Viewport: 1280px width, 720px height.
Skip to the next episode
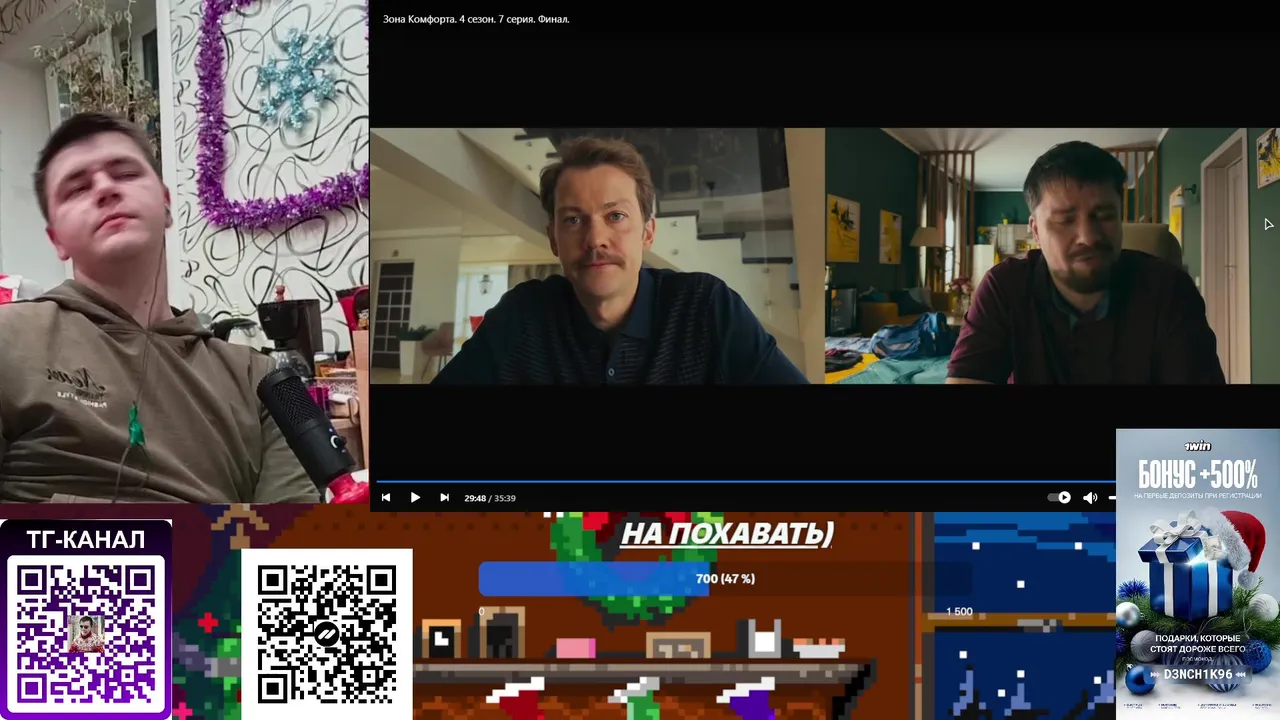point(444,497)
